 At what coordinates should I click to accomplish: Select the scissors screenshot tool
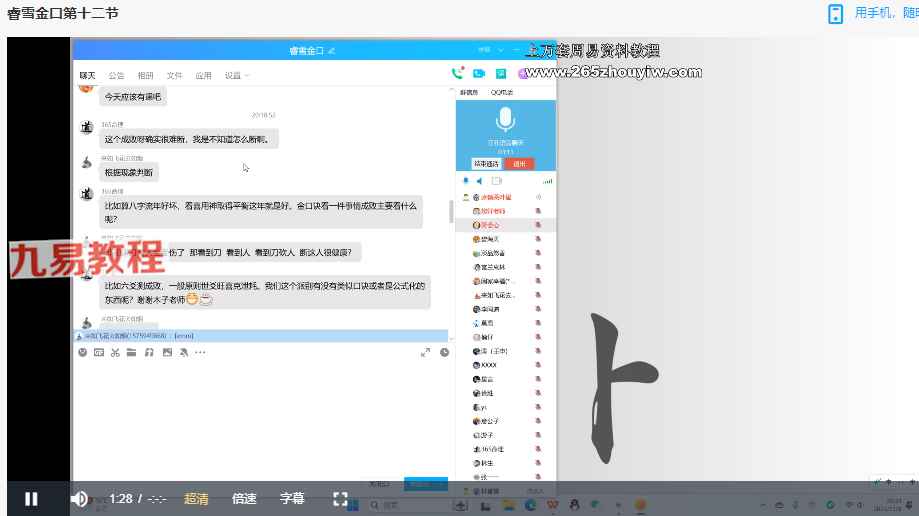(115, 352)
